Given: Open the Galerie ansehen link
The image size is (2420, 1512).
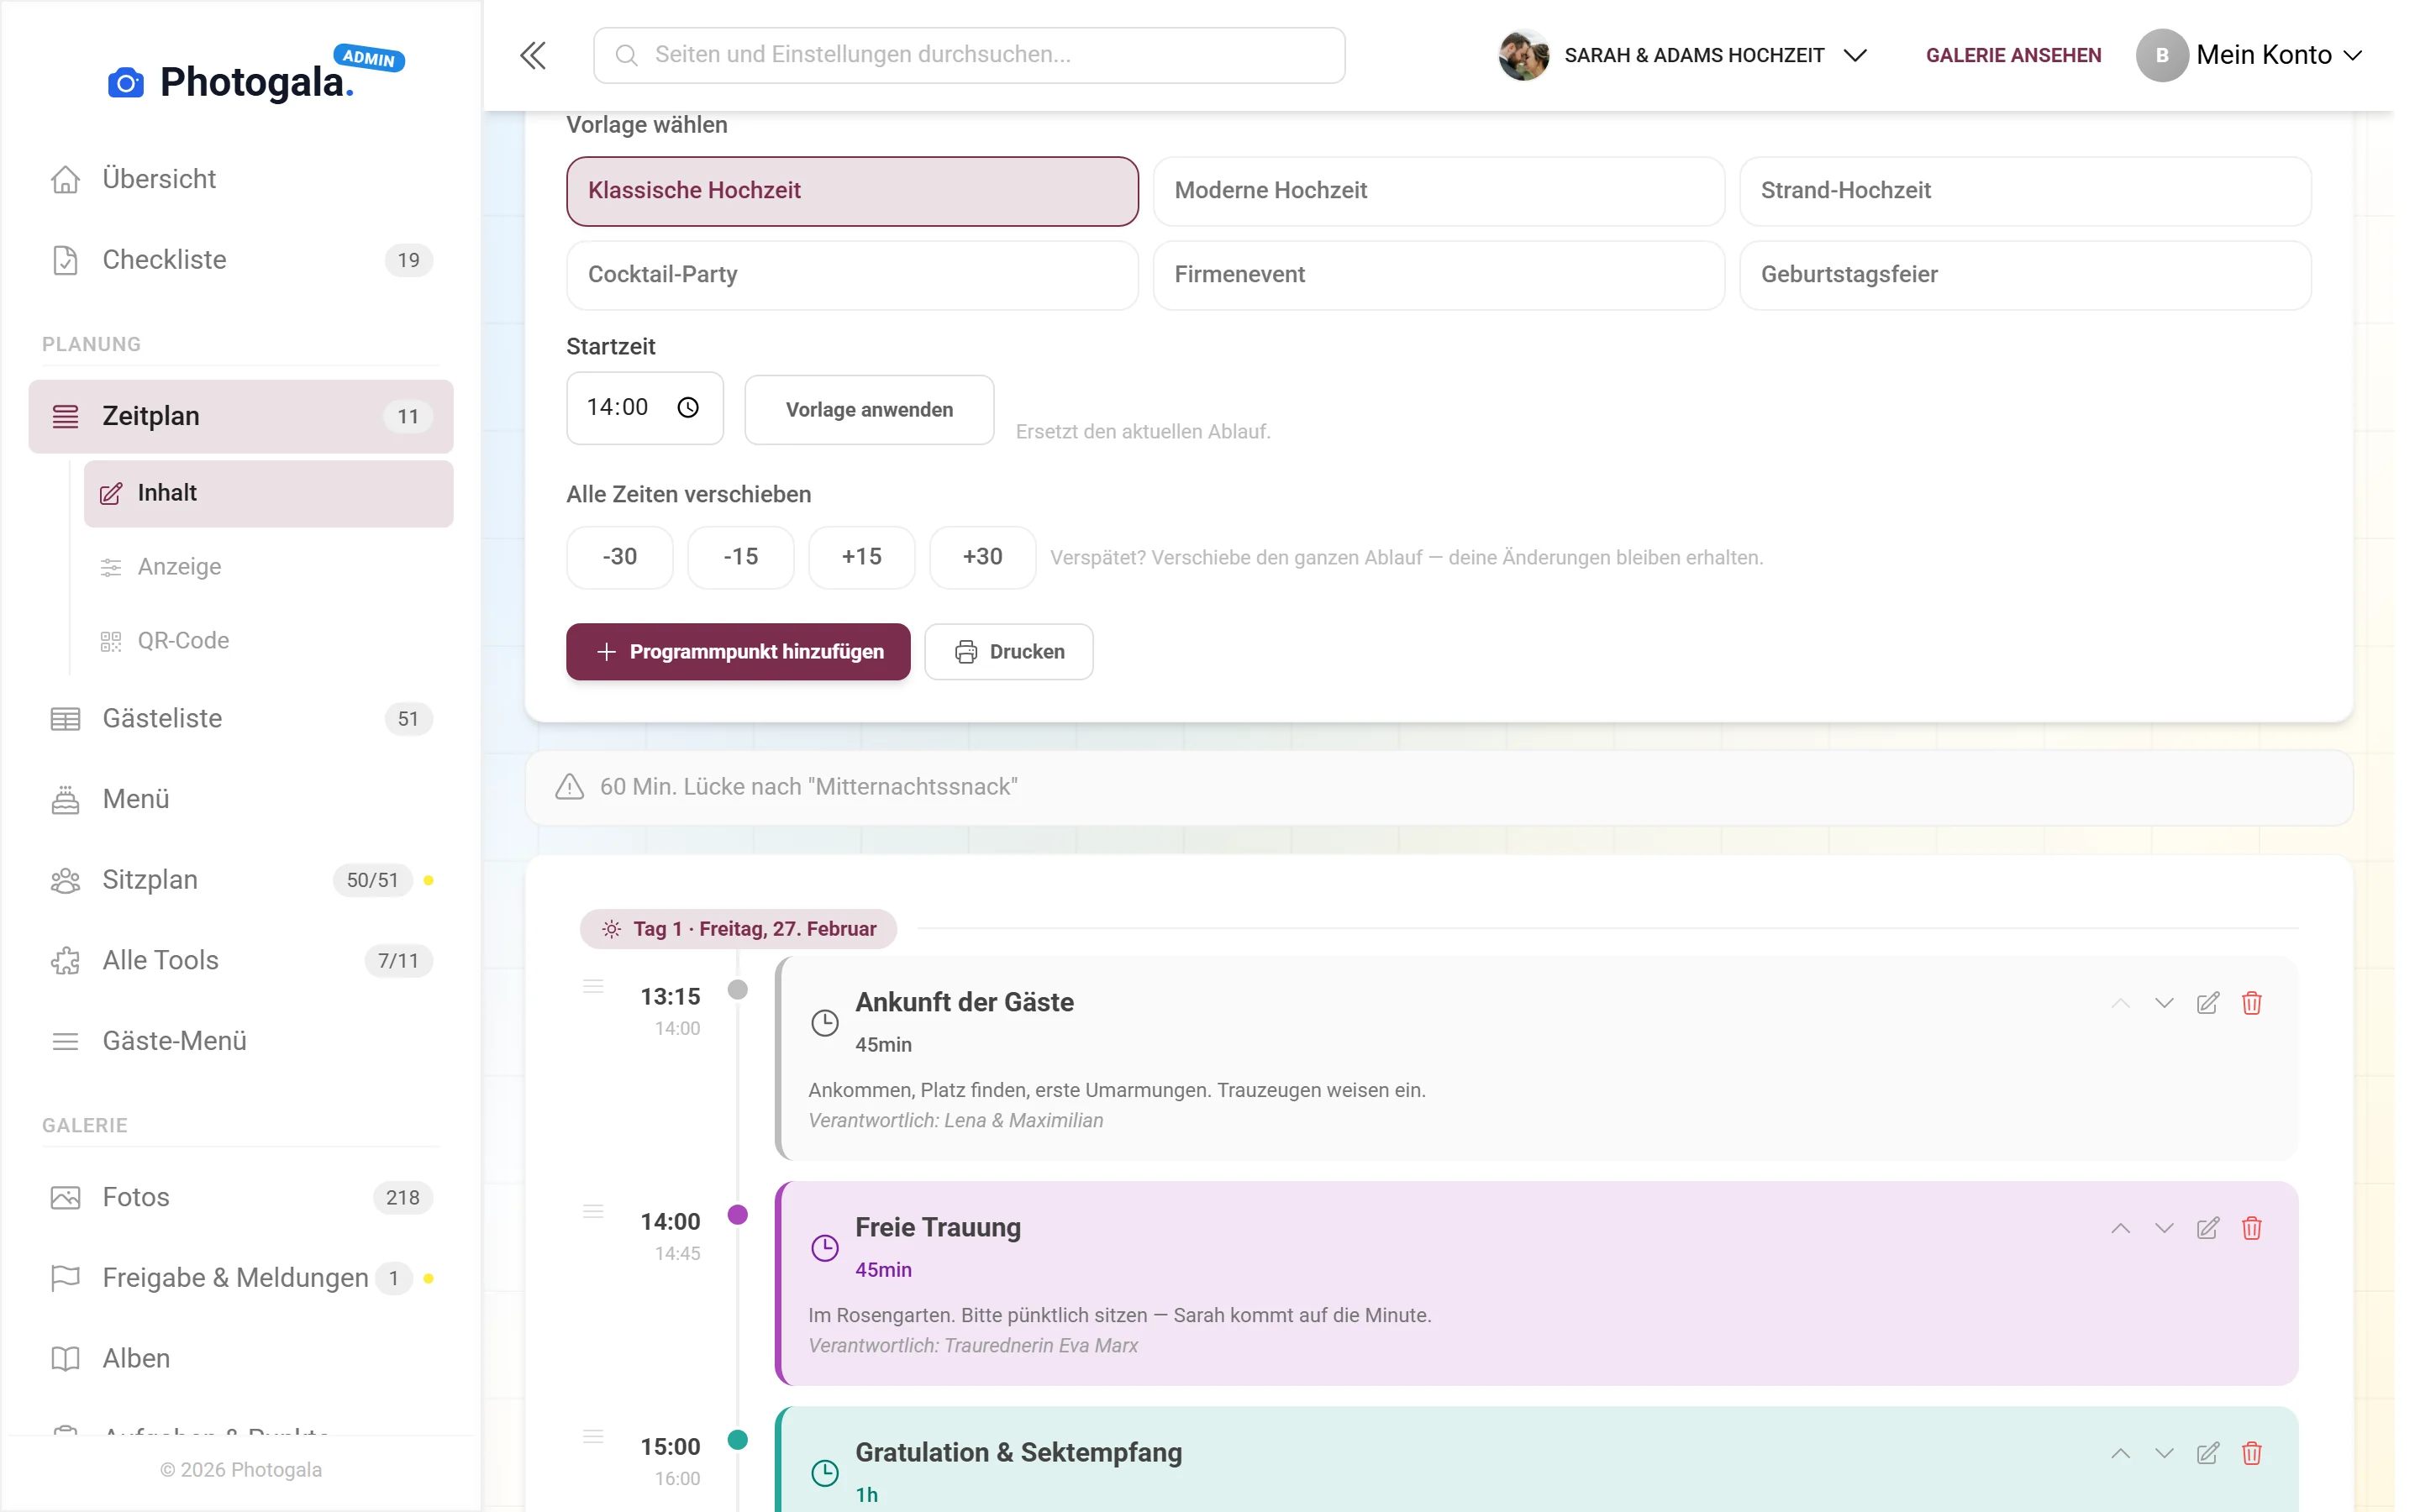Looking at the screenshot, I should click(x=2013, y=55).
